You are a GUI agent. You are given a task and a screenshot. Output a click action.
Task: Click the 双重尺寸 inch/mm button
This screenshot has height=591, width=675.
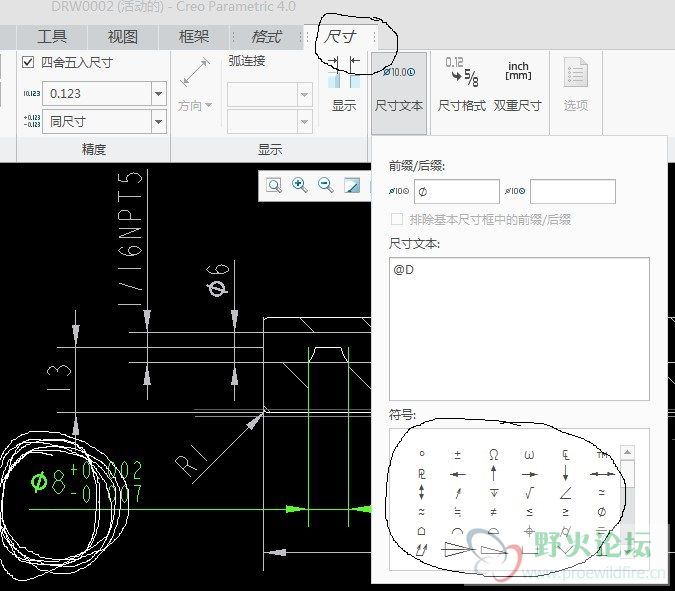click(518, 86)
